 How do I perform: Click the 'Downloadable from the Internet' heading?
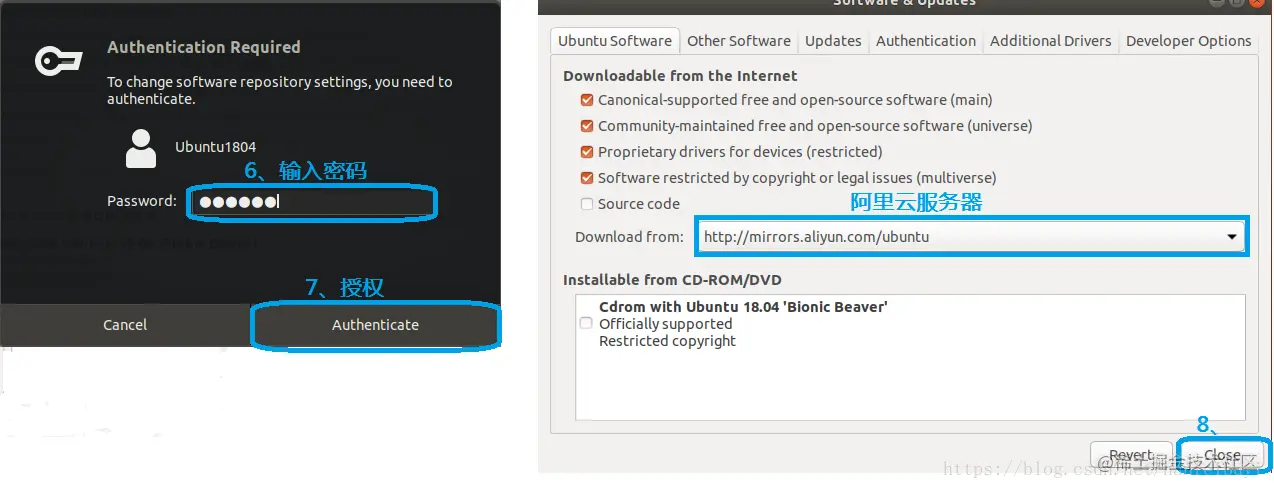pyautogui.click(x=680, y=76)
